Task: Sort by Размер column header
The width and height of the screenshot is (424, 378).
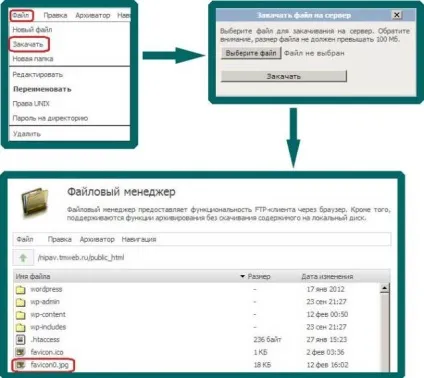Action: point(259,276)
